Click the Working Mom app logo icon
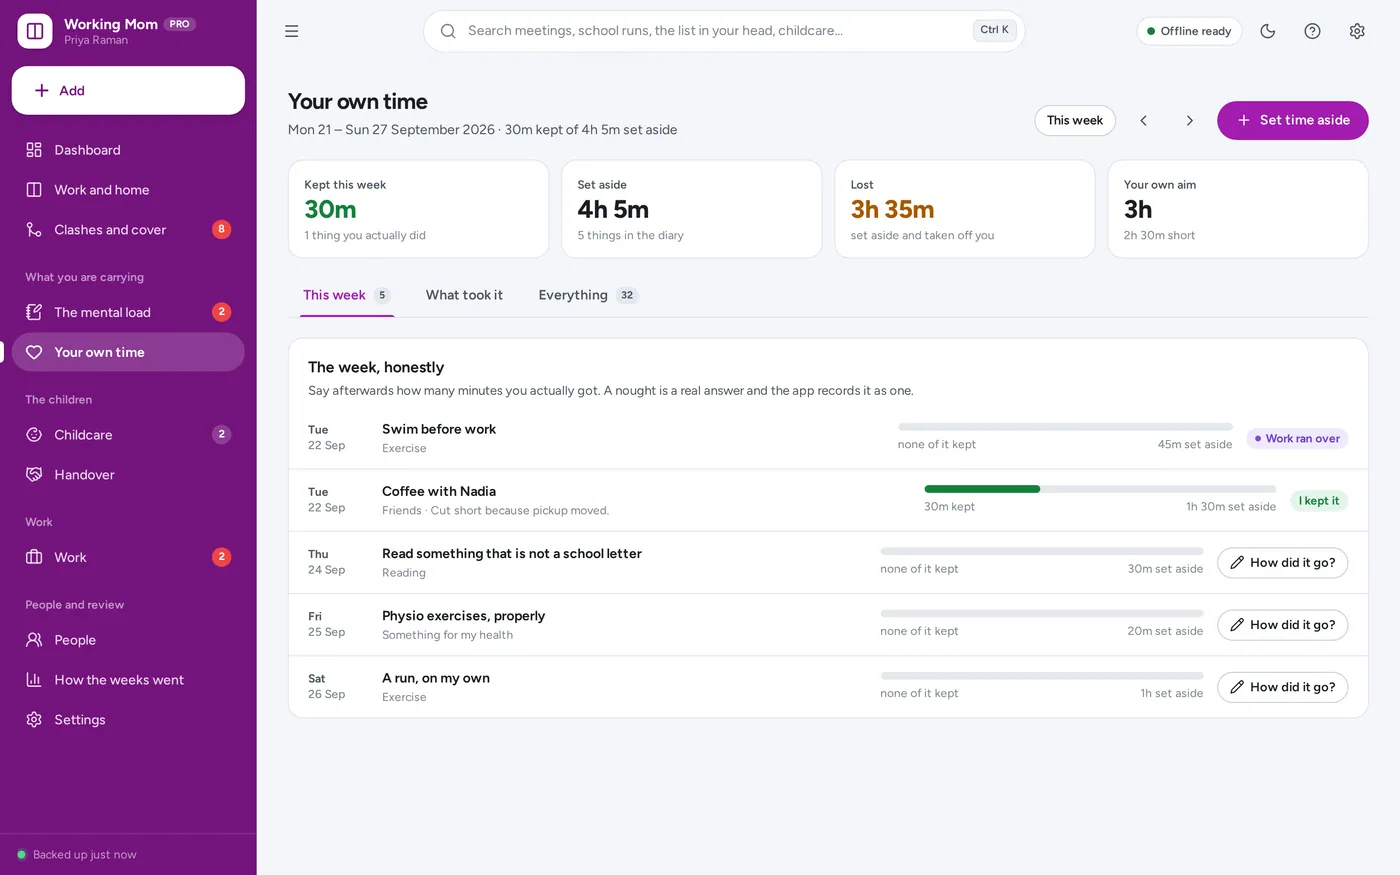Image resolution: width=1400 pixels, height=875 pixels. tap(35, 31)
